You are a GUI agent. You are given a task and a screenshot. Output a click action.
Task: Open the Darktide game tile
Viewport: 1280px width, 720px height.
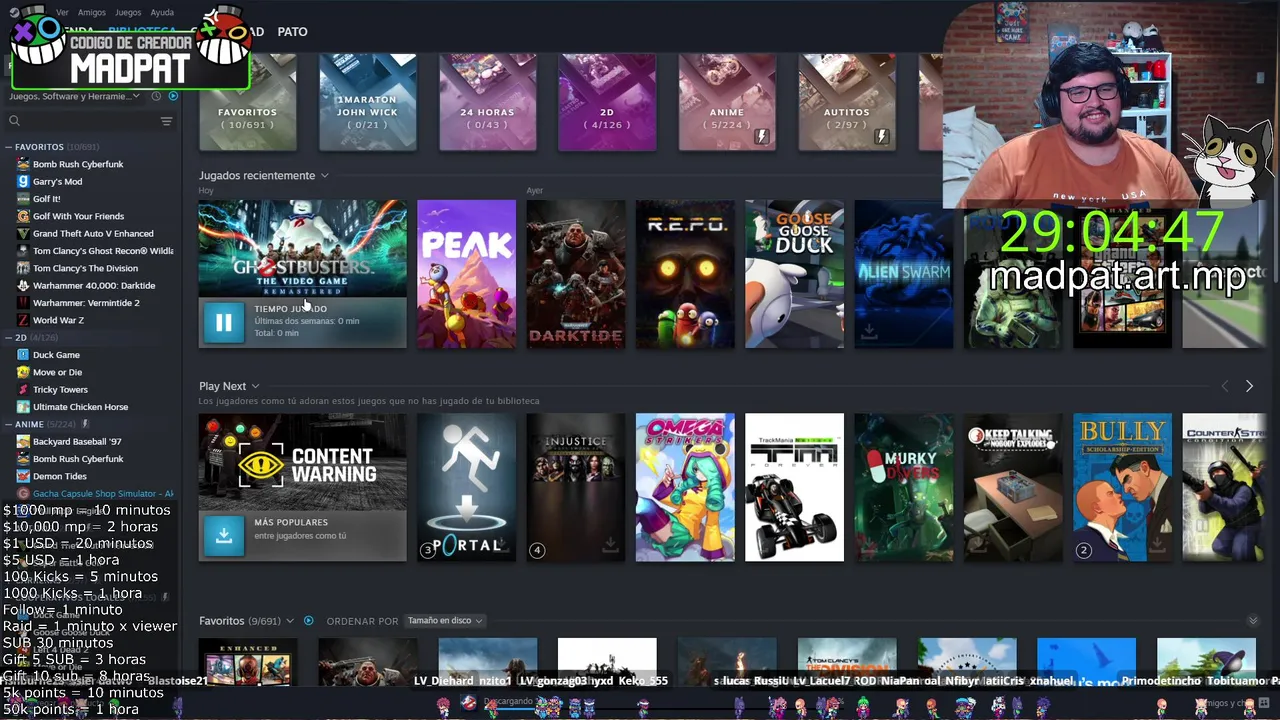pyautogui.click(x=575, y=274)
